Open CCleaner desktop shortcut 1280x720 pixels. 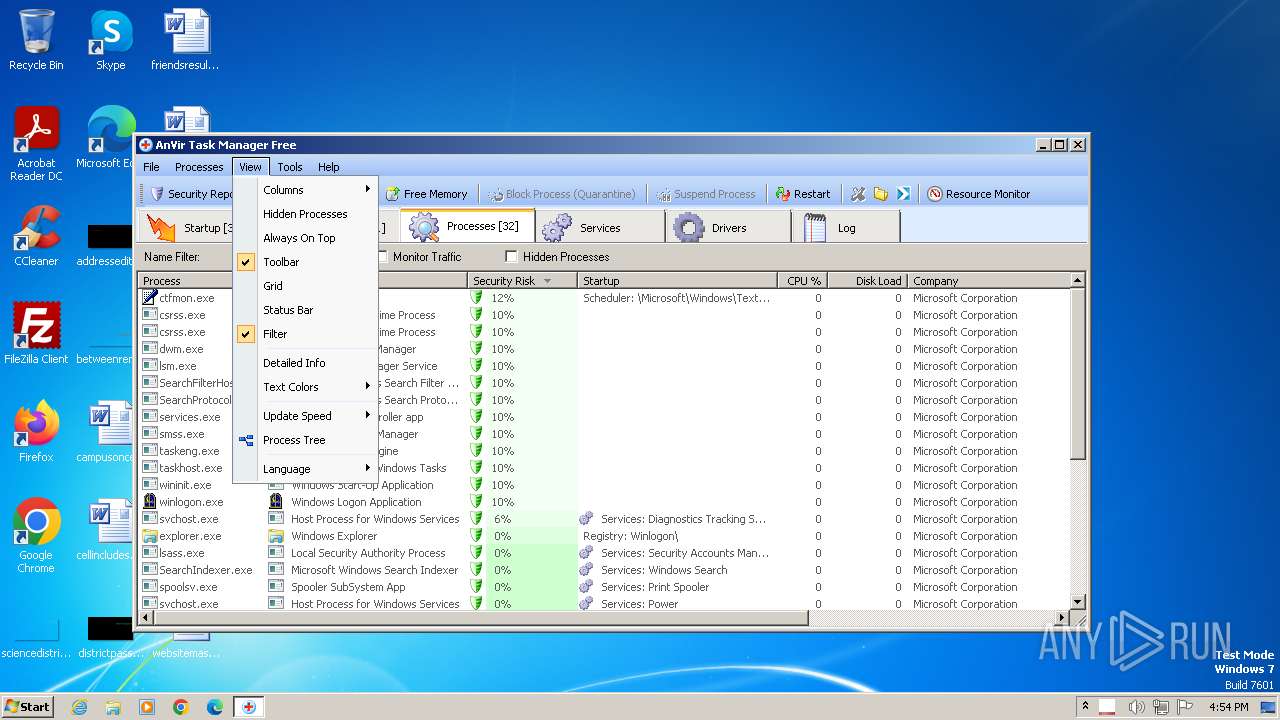click(36, 236)
